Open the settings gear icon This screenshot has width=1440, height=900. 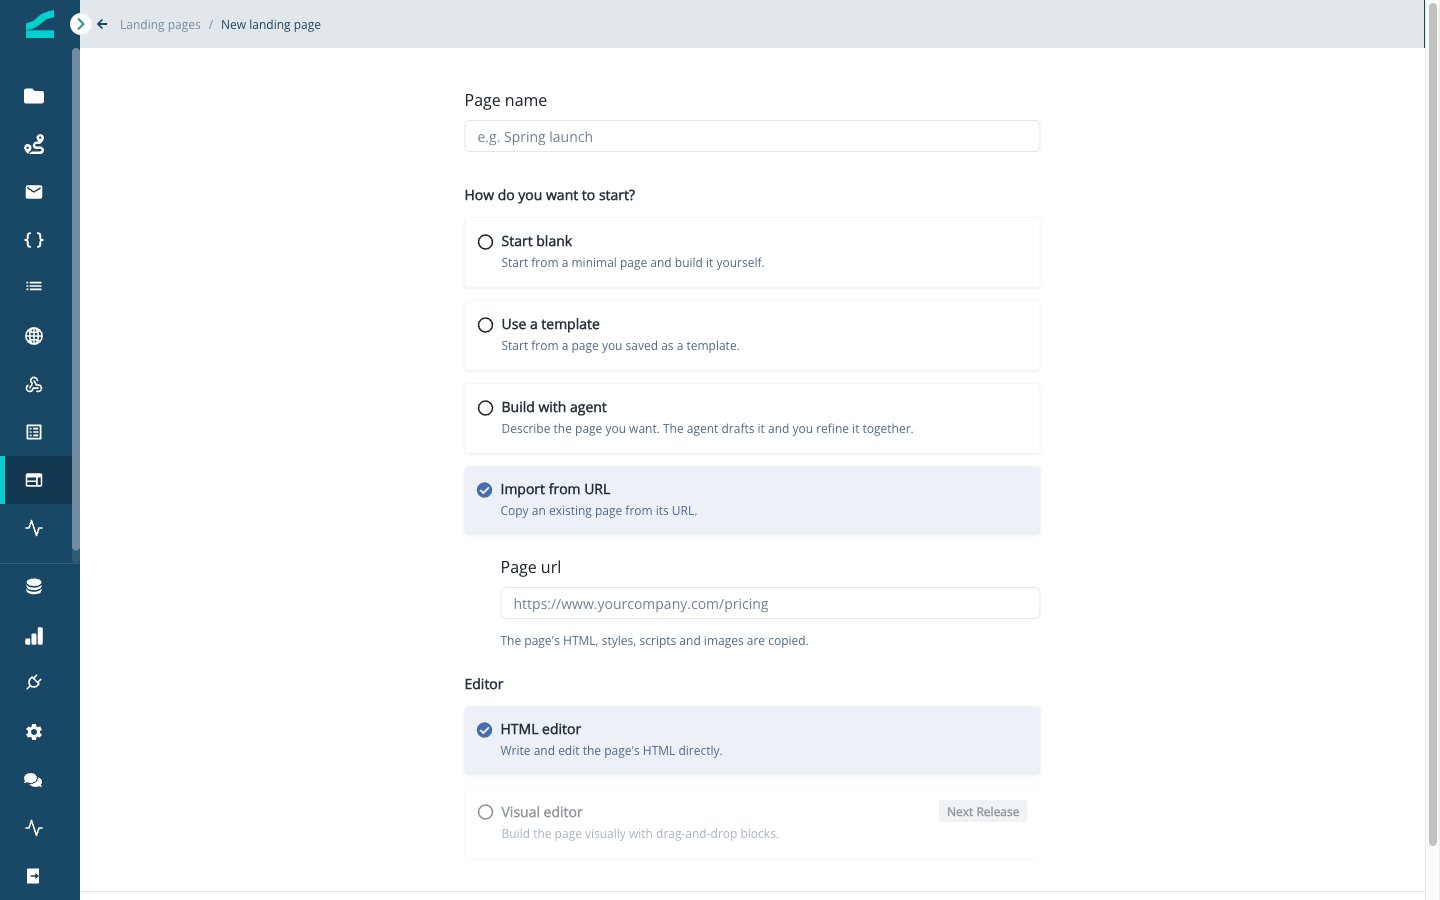(34, 732)
